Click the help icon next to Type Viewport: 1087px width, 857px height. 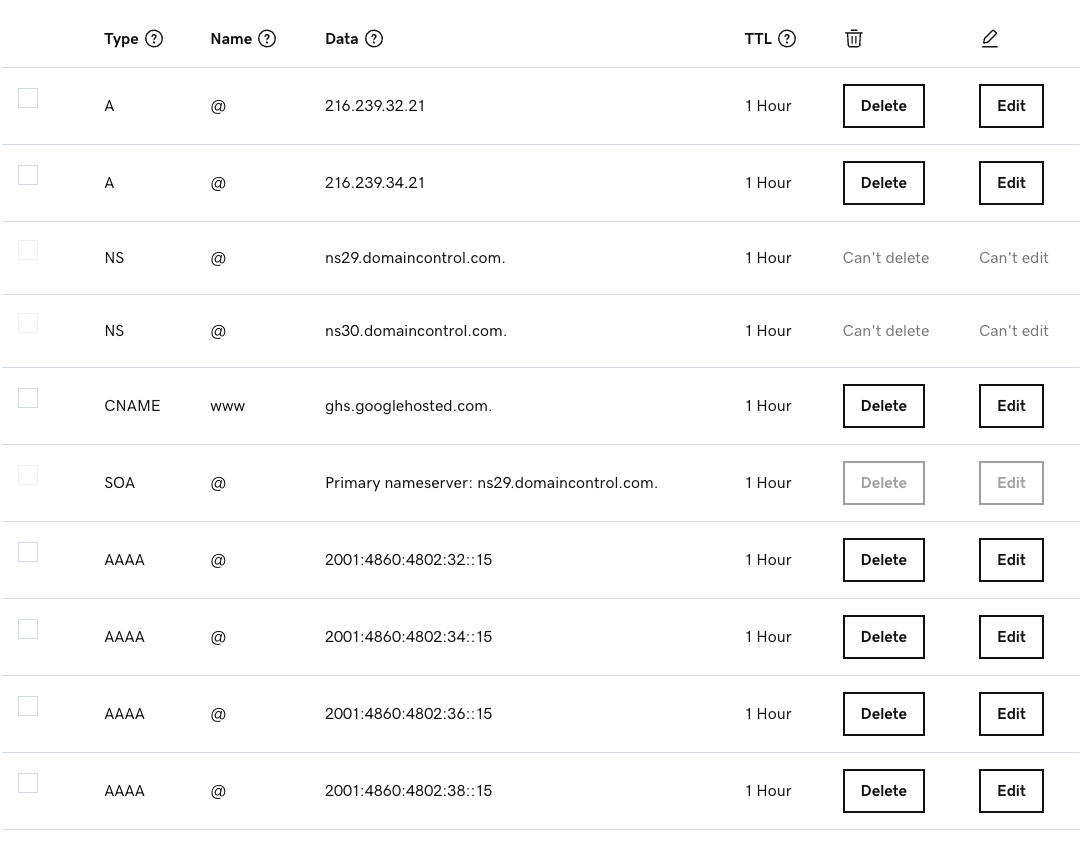point(154,39)
